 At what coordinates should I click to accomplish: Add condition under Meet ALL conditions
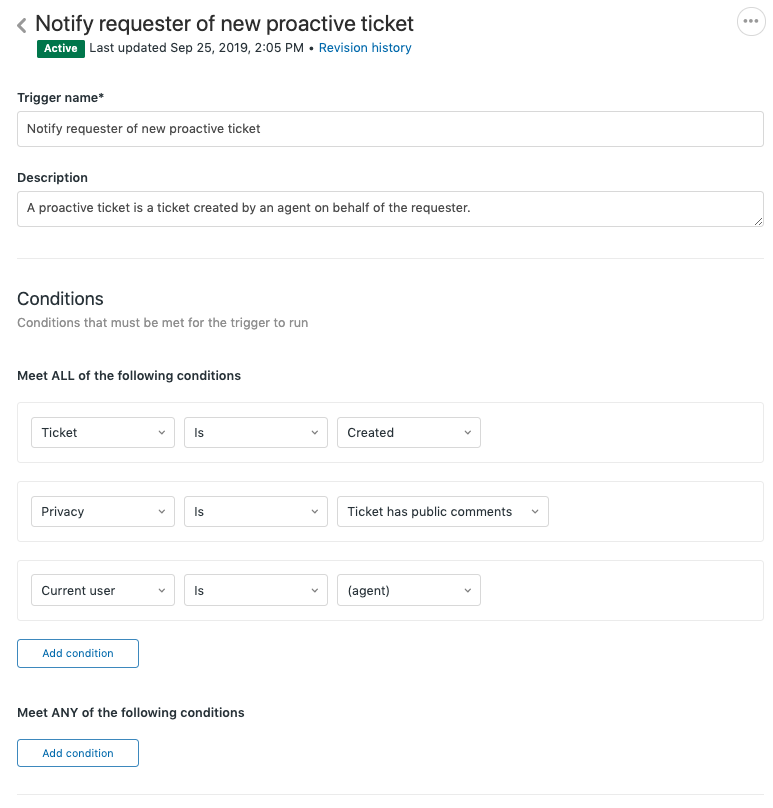pos(78,654)
